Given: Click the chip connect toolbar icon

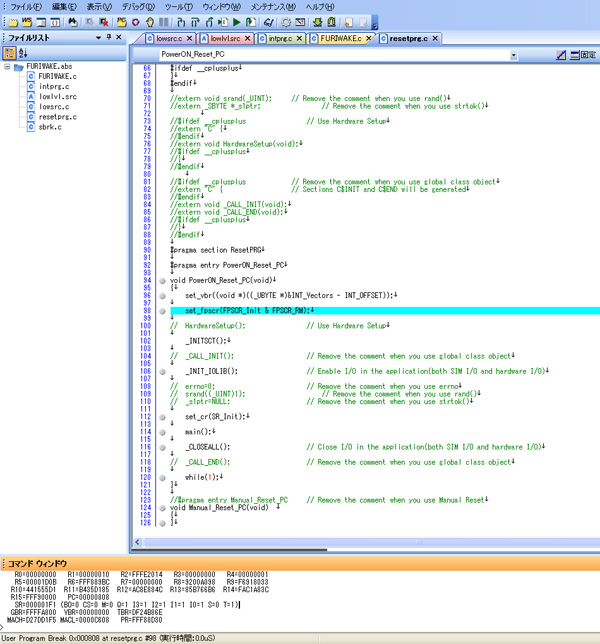Looking at the screenshot, I should pos(331,22).
